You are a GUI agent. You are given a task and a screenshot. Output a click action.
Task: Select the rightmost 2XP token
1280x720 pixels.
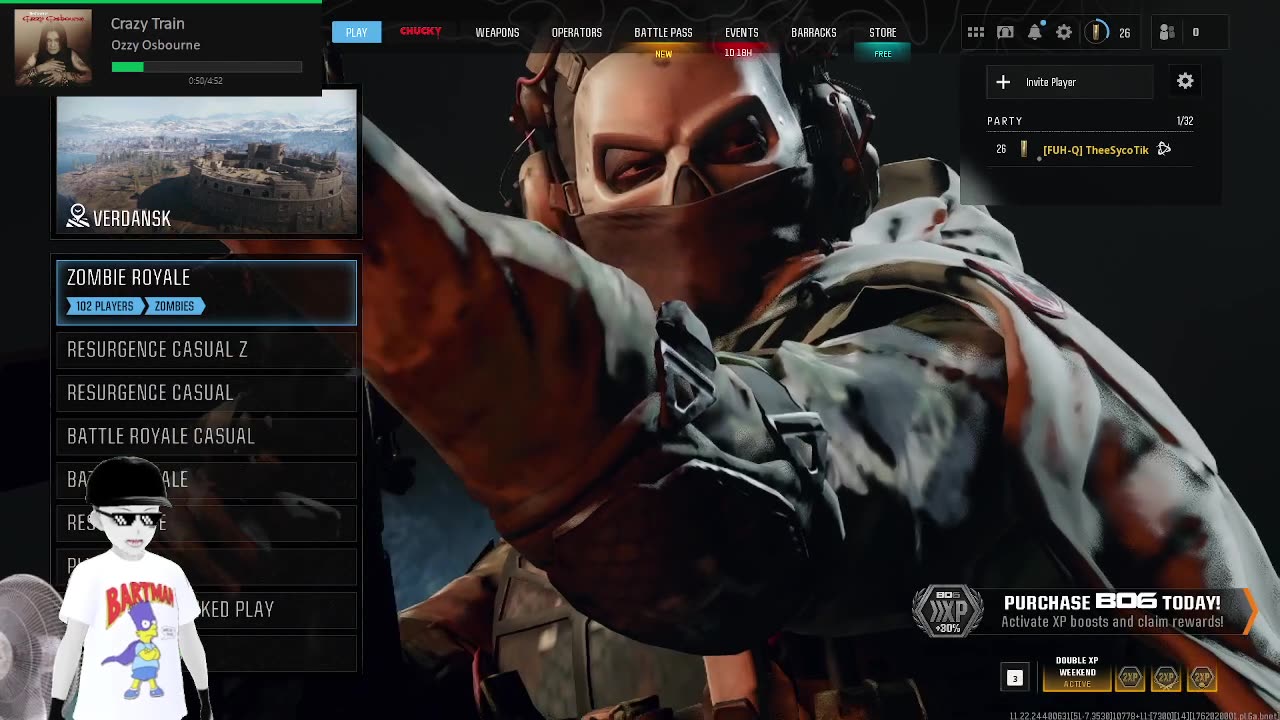click(1202, 677)
